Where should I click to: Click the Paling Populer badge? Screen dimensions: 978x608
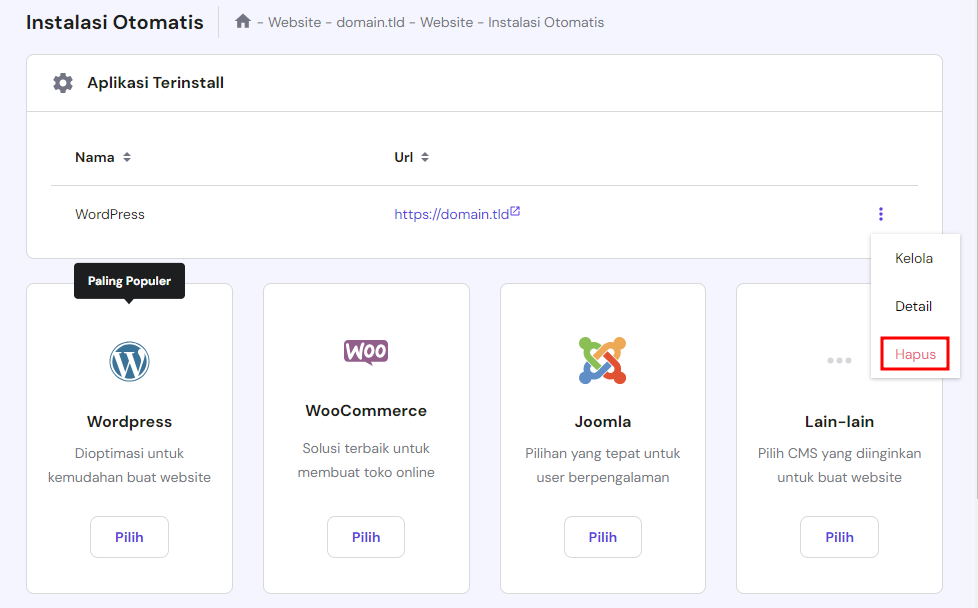[128, 281]
